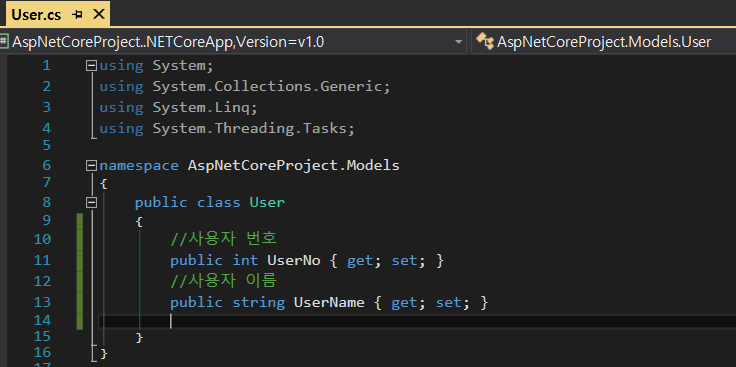Click line number 13 in the margin

[x=42, y=302]
